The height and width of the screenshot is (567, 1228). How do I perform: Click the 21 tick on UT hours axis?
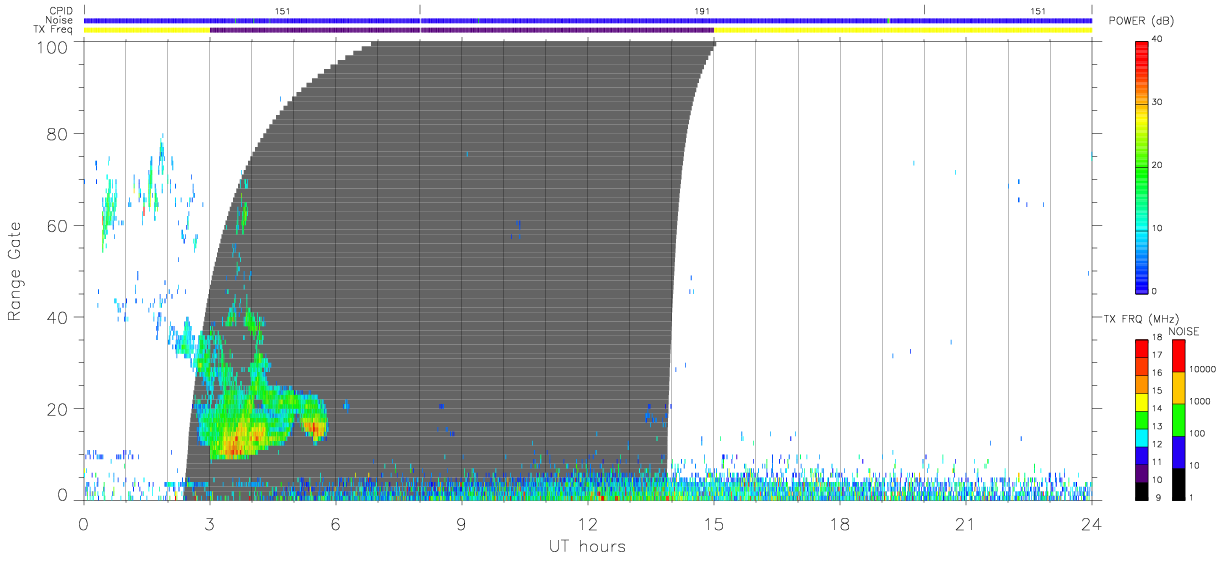pos(966,524)
